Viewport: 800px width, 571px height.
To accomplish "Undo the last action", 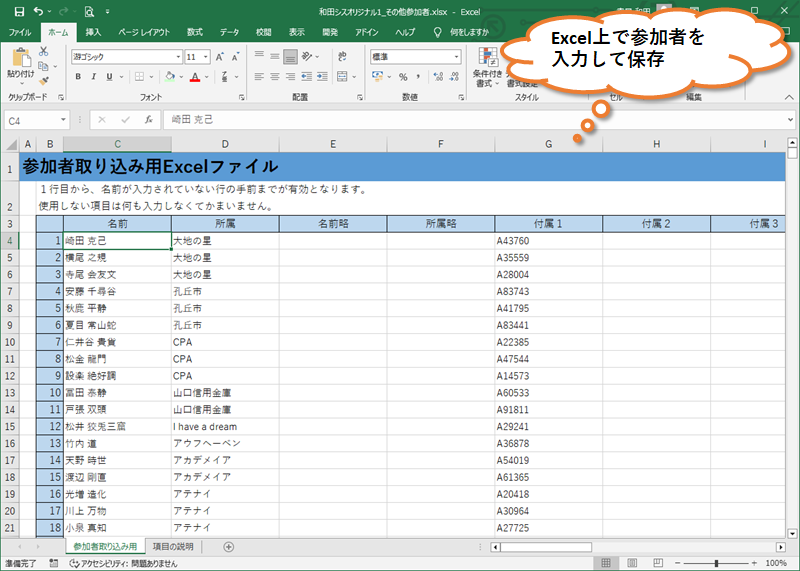I will [38, 11].
